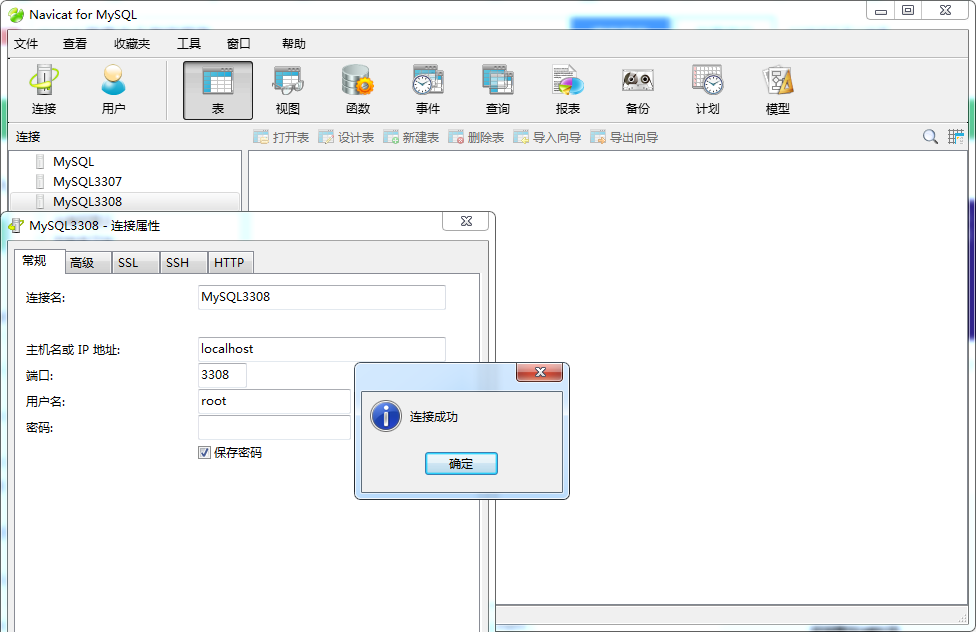This screenshot has width=976, height=632.
Task: Open the 模型 (Model) toolbar icon
Action: pos(778,91)
